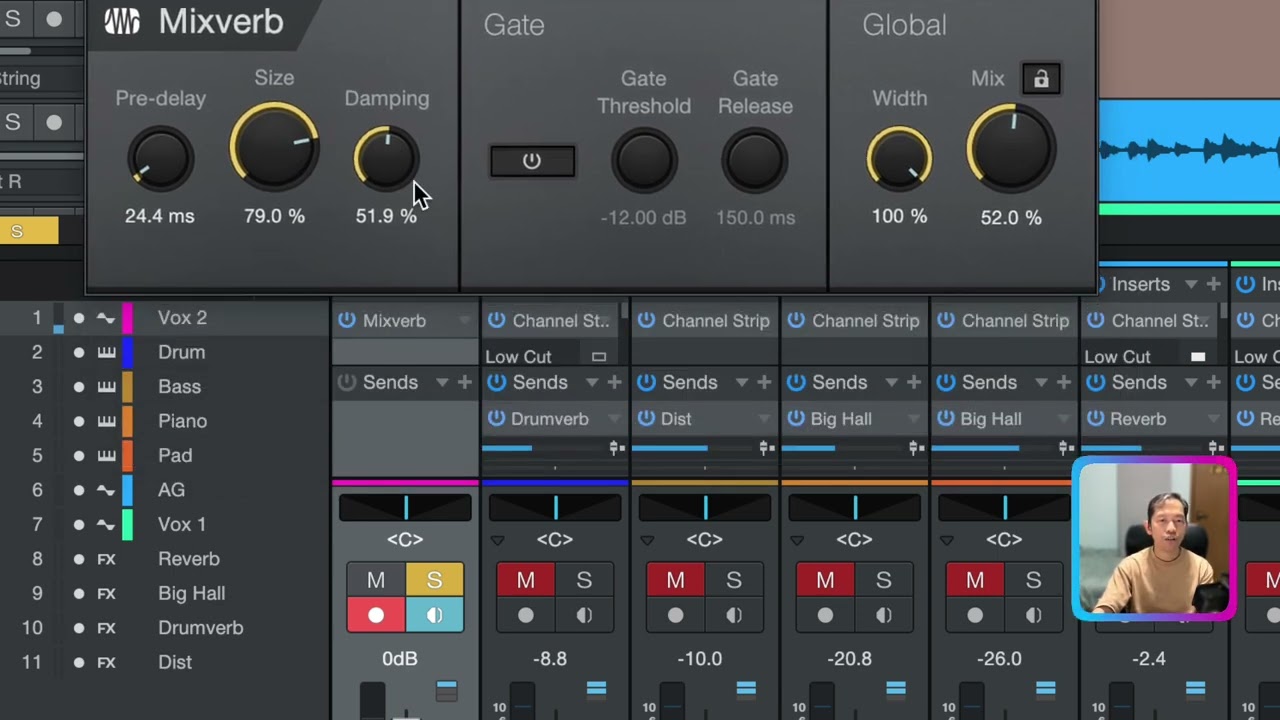
Task: Click the Drumverb send level bar
Action: pos(544,448)
